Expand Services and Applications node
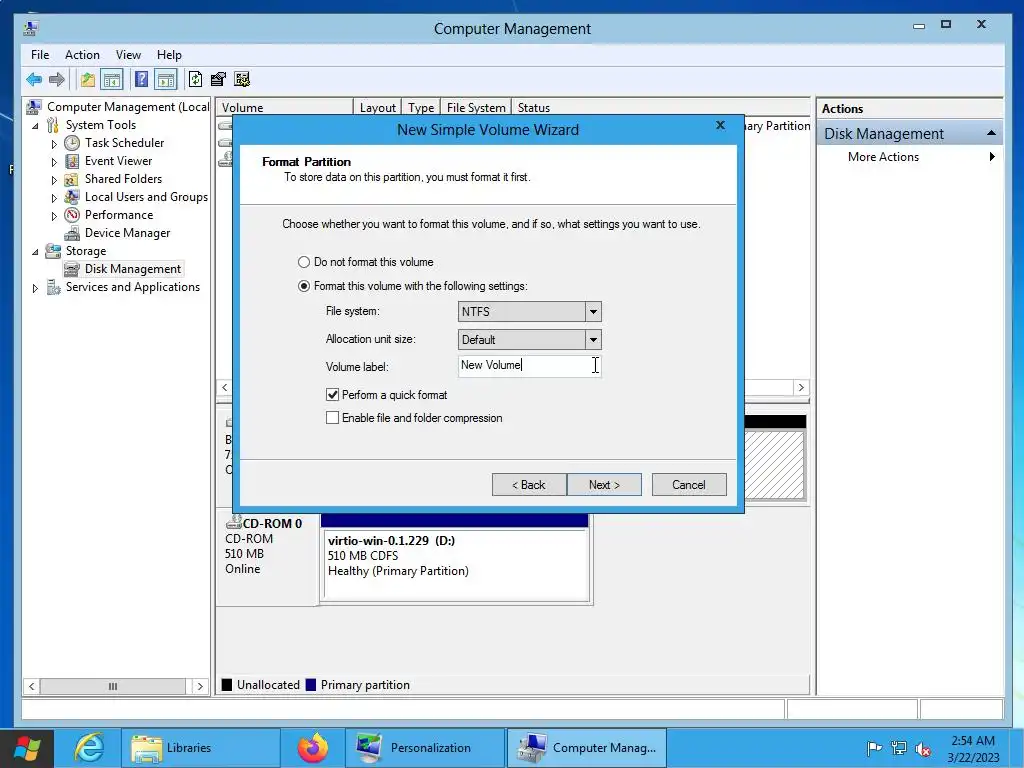Image resolution: width=1024 pixels, height=768 pixels. click(35, 288)
